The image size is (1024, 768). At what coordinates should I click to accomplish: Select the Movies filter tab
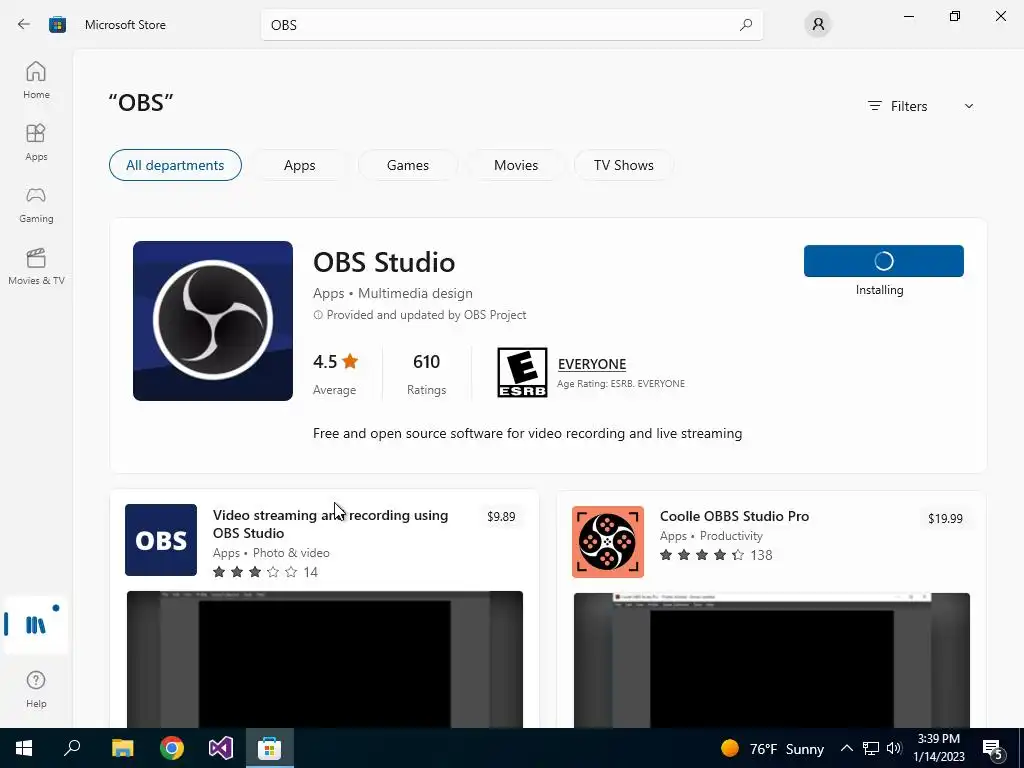516,165
